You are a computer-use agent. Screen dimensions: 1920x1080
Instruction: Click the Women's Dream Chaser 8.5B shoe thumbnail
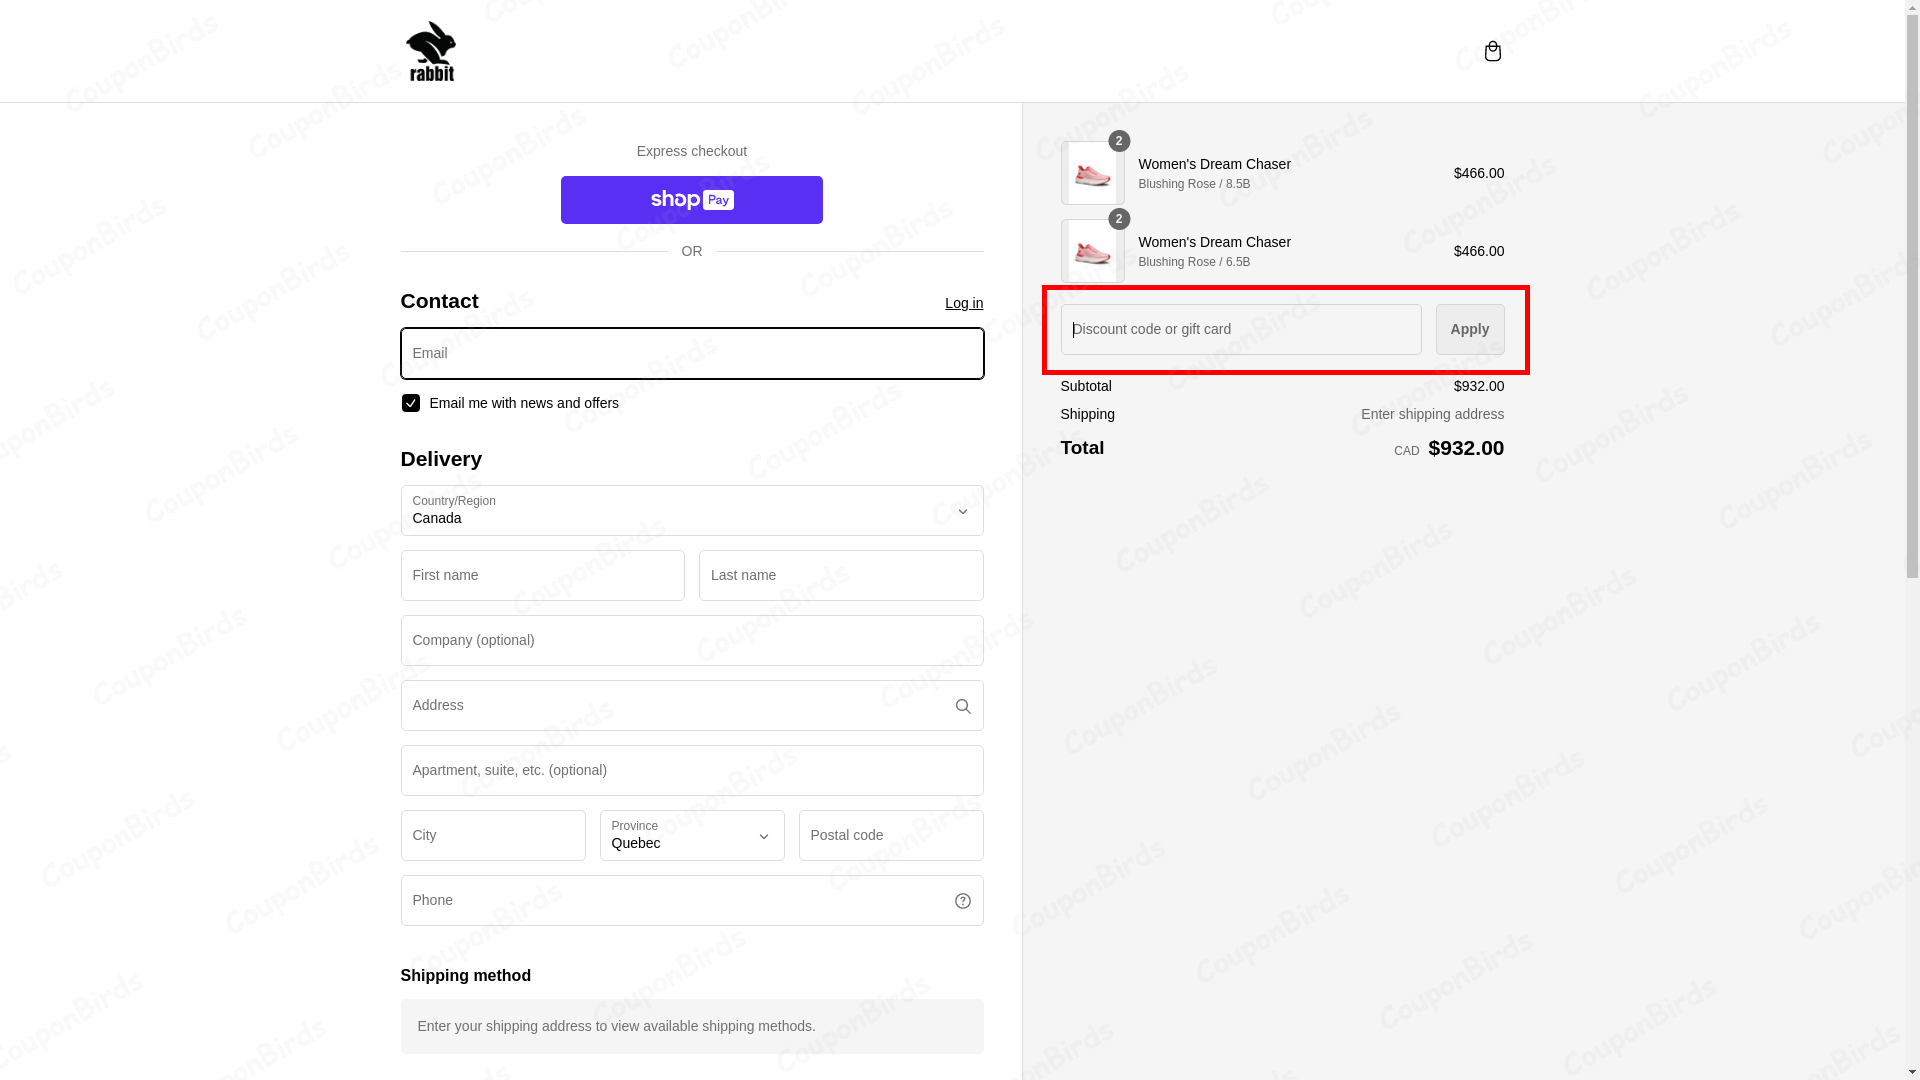[1093, 172]
